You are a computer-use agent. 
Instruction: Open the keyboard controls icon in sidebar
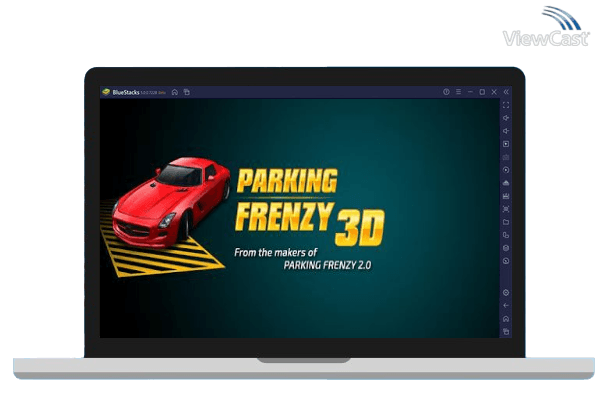(506, 157)
